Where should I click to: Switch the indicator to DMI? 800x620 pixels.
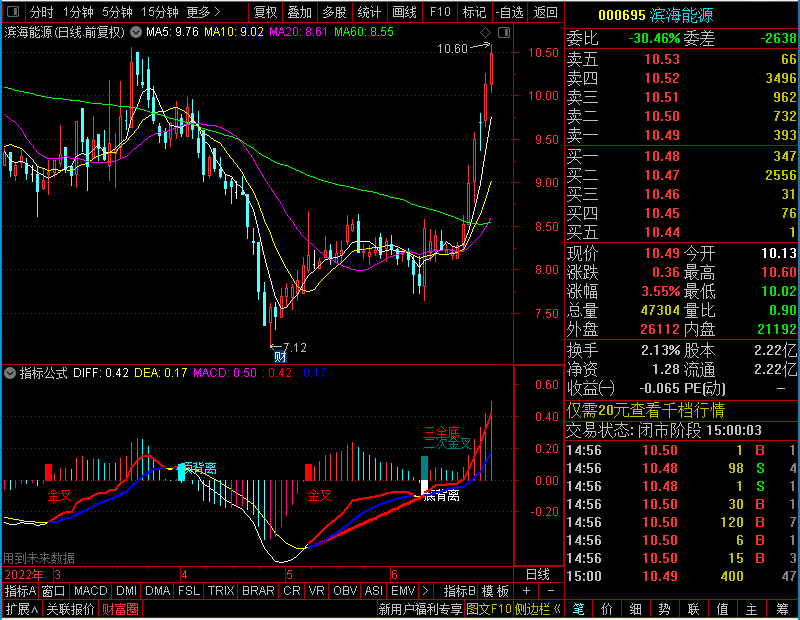(x=126, y=591)
